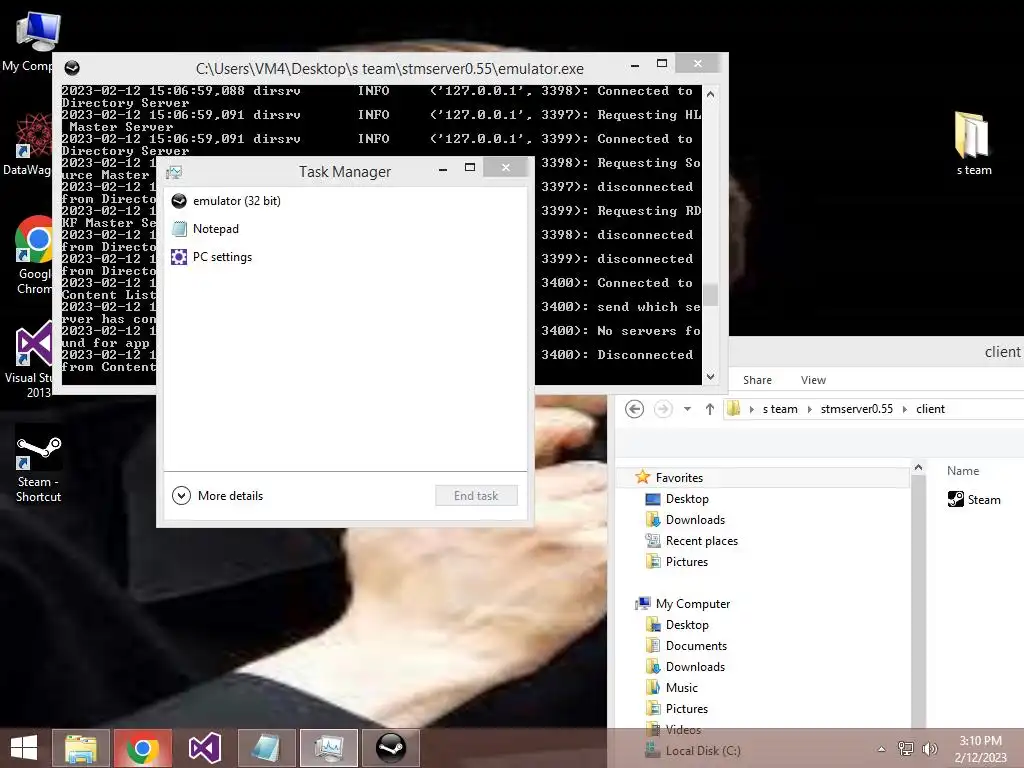Expand More details in Task Manager
The width and height of the screenshot is (1024, 768).
(x=217, y=496)
